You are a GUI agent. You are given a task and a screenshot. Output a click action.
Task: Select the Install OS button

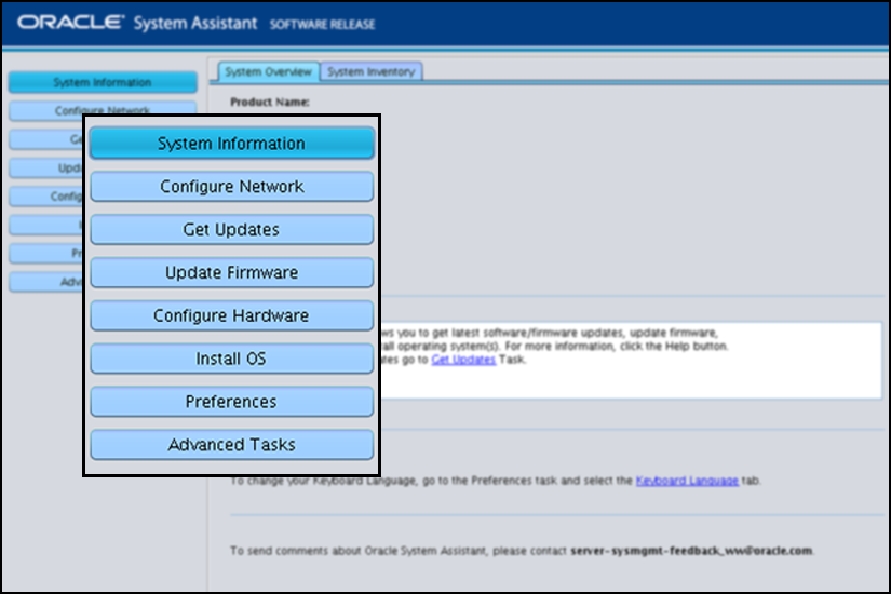(x=232, y=359)
